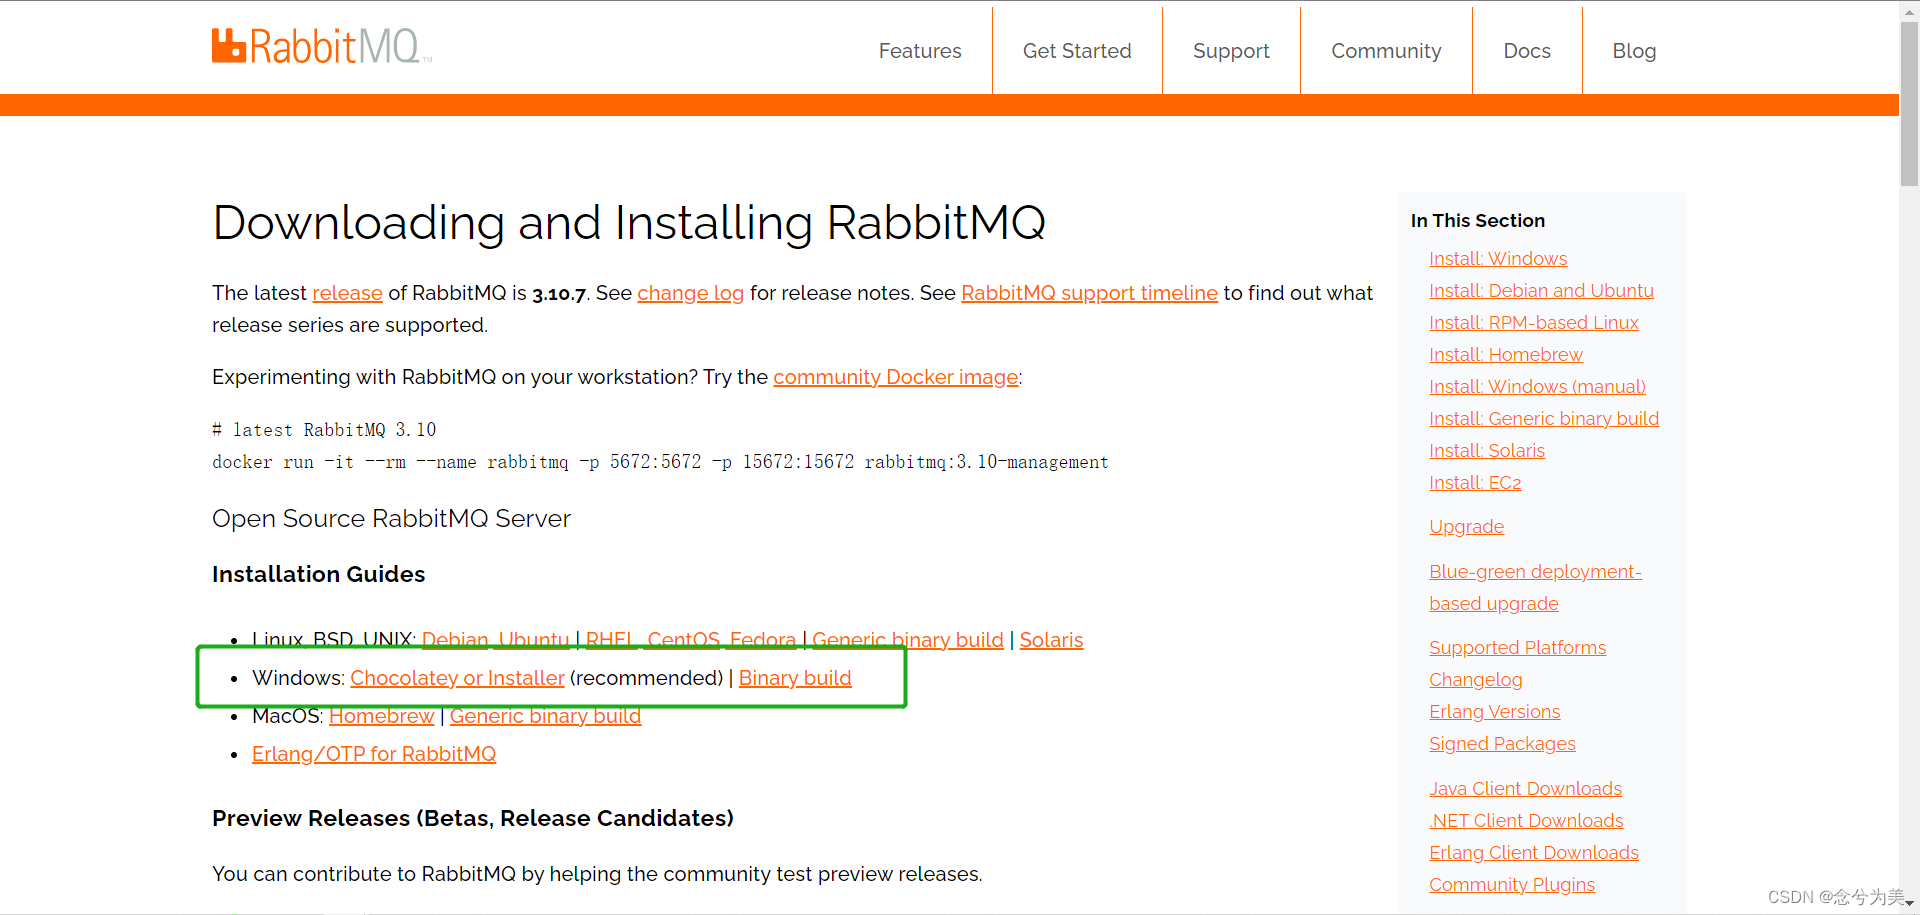The height and width of the screenshot is (915, 1920).
Task: Click the 'Downloading and Installing RabbitMQ' heading
Action: click(629, 222)
